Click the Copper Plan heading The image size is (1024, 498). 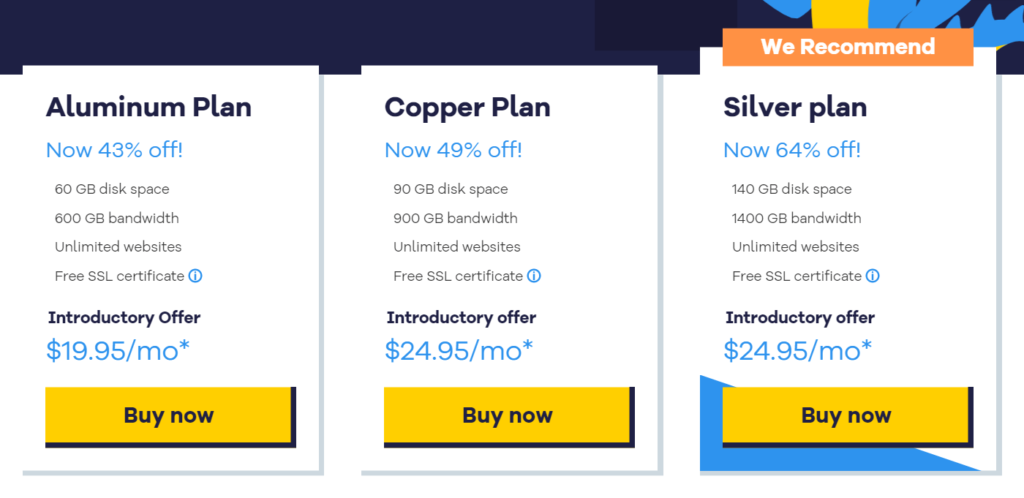467,107
